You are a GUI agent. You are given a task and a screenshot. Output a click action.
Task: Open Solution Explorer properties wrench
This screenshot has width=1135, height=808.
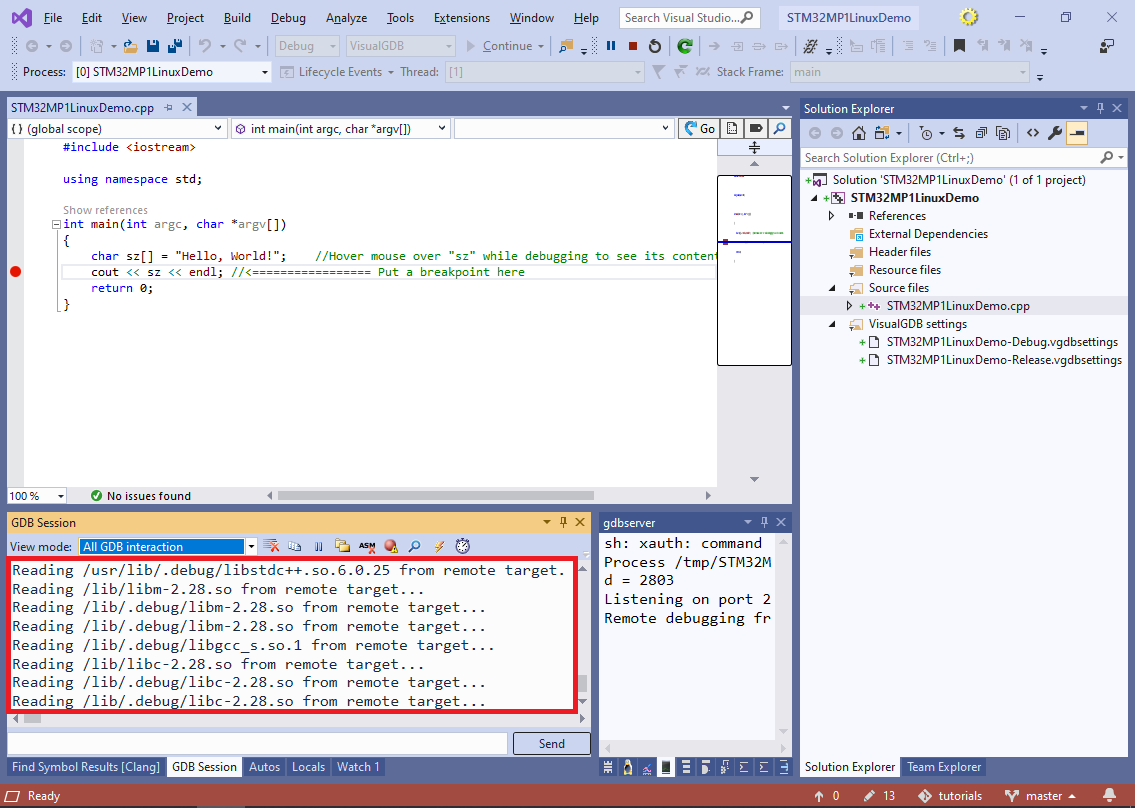[1055, 133]
